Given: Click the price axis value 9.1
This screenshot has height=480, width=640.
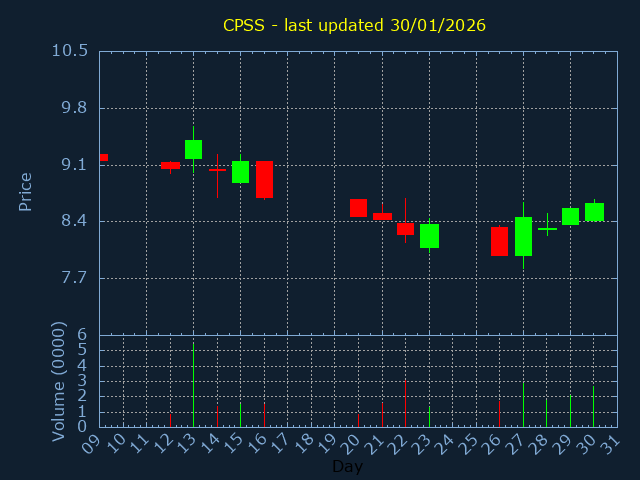Looking at the screenshot, I should (x=74, y=165).
